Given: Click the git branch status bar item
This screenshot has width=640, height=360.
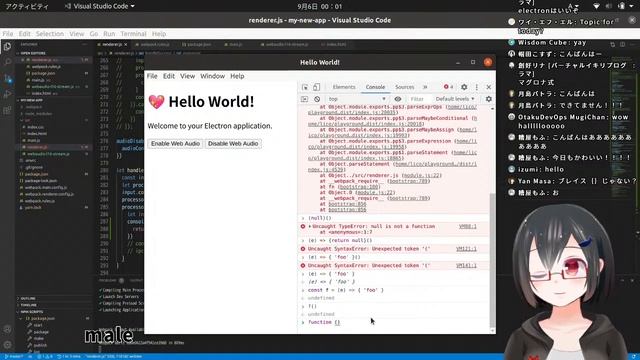Looking at the screenshot, I should coord(13,356).
